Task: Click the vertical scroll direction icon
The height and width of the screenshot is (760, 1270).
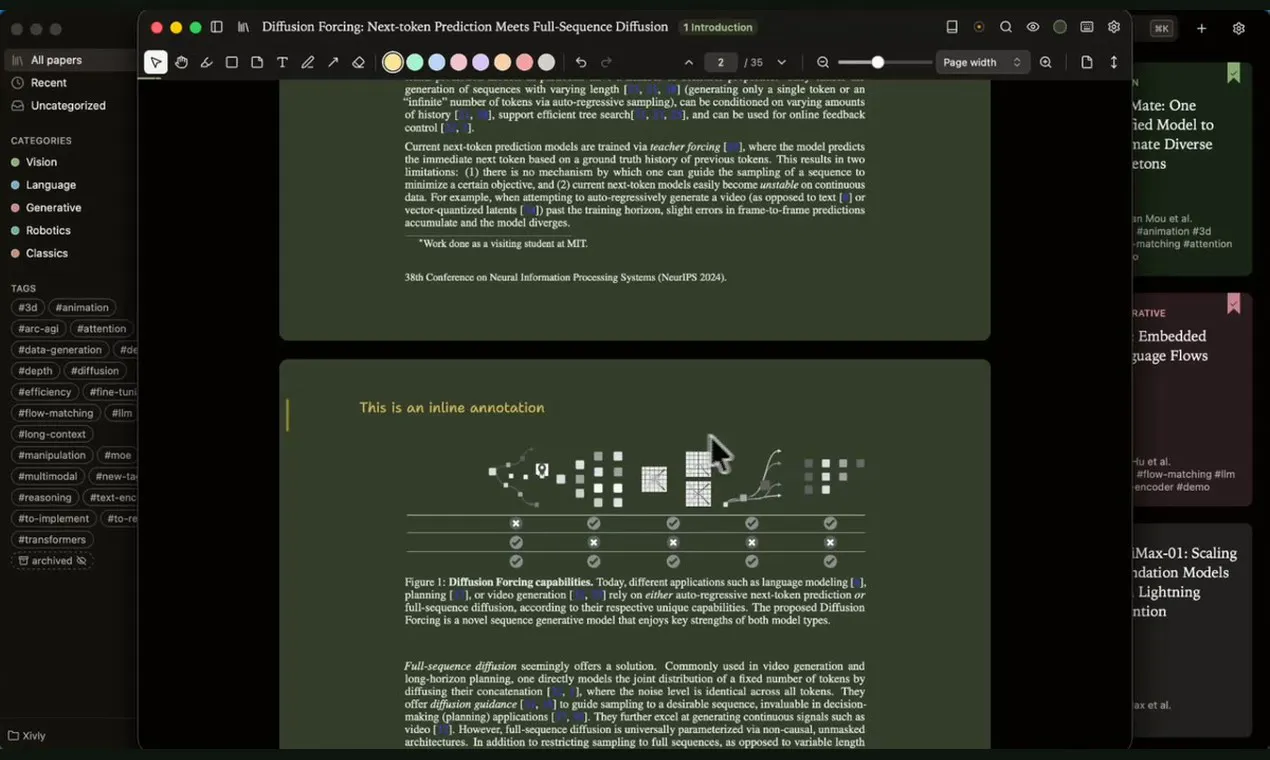Action: click(x=1114, y=62)
